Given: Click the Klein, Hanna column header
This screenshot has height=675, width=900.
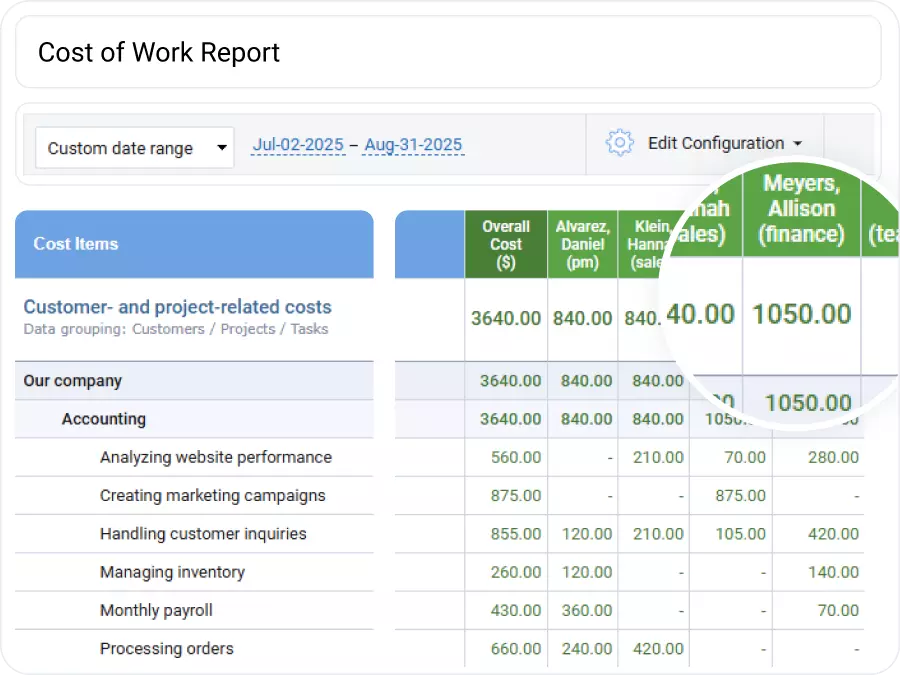Looking at the screenshot, I should pos(650,243).
